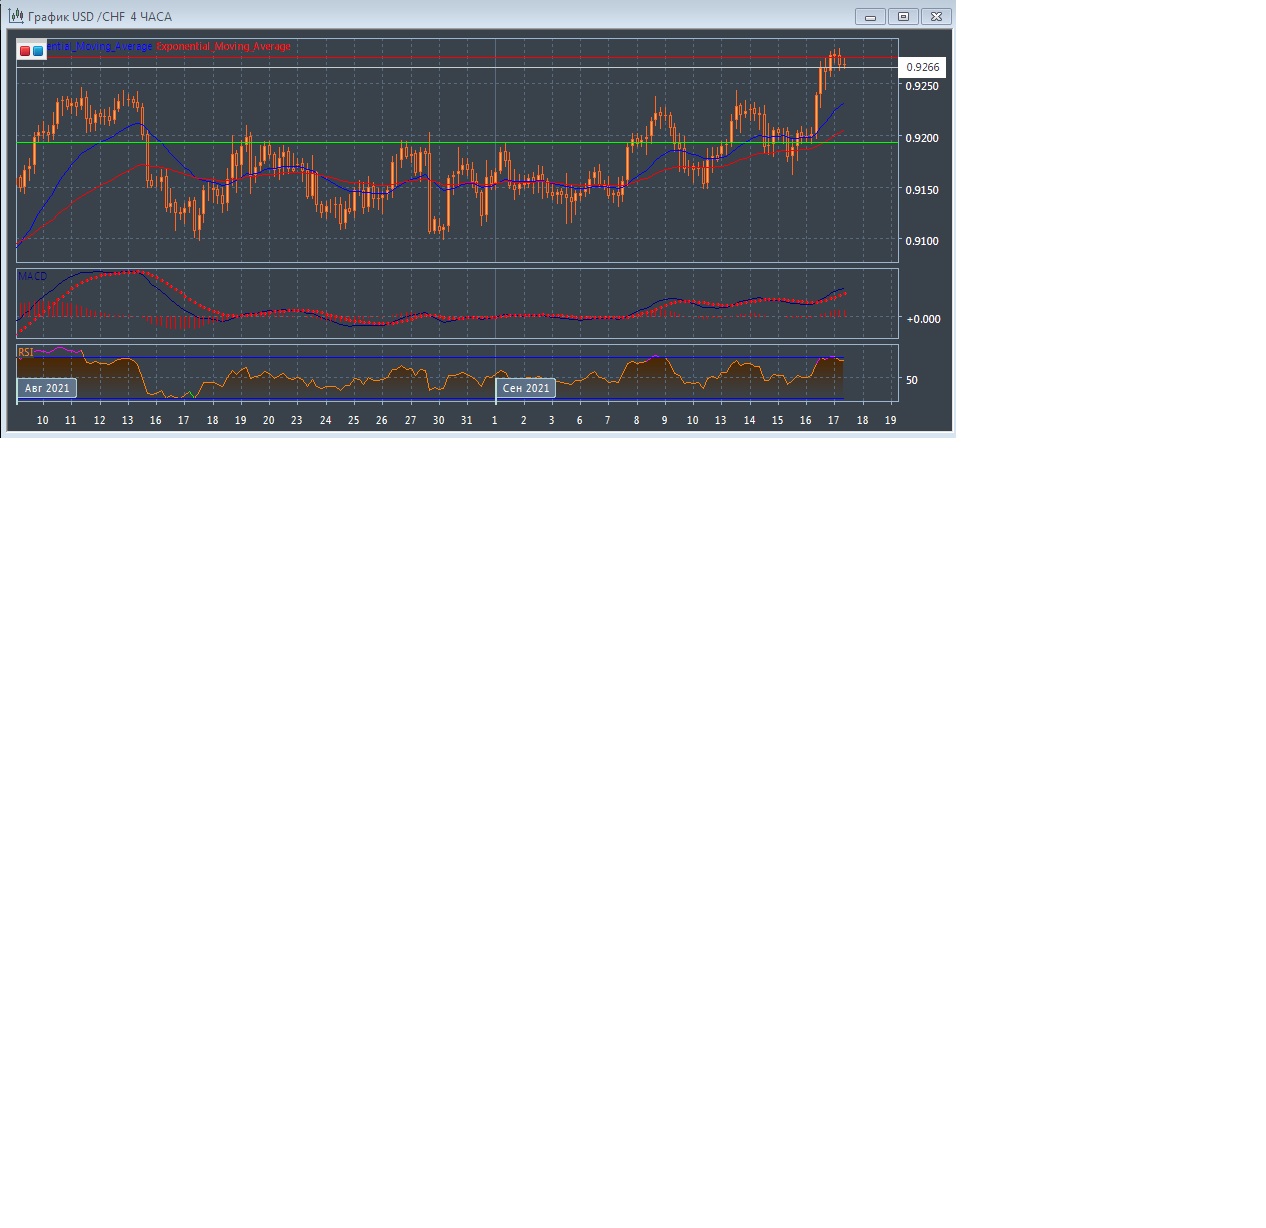1266x1228 pixels.
Task: Click the +0.000 MACD axis value
Action: click(923, 319)
